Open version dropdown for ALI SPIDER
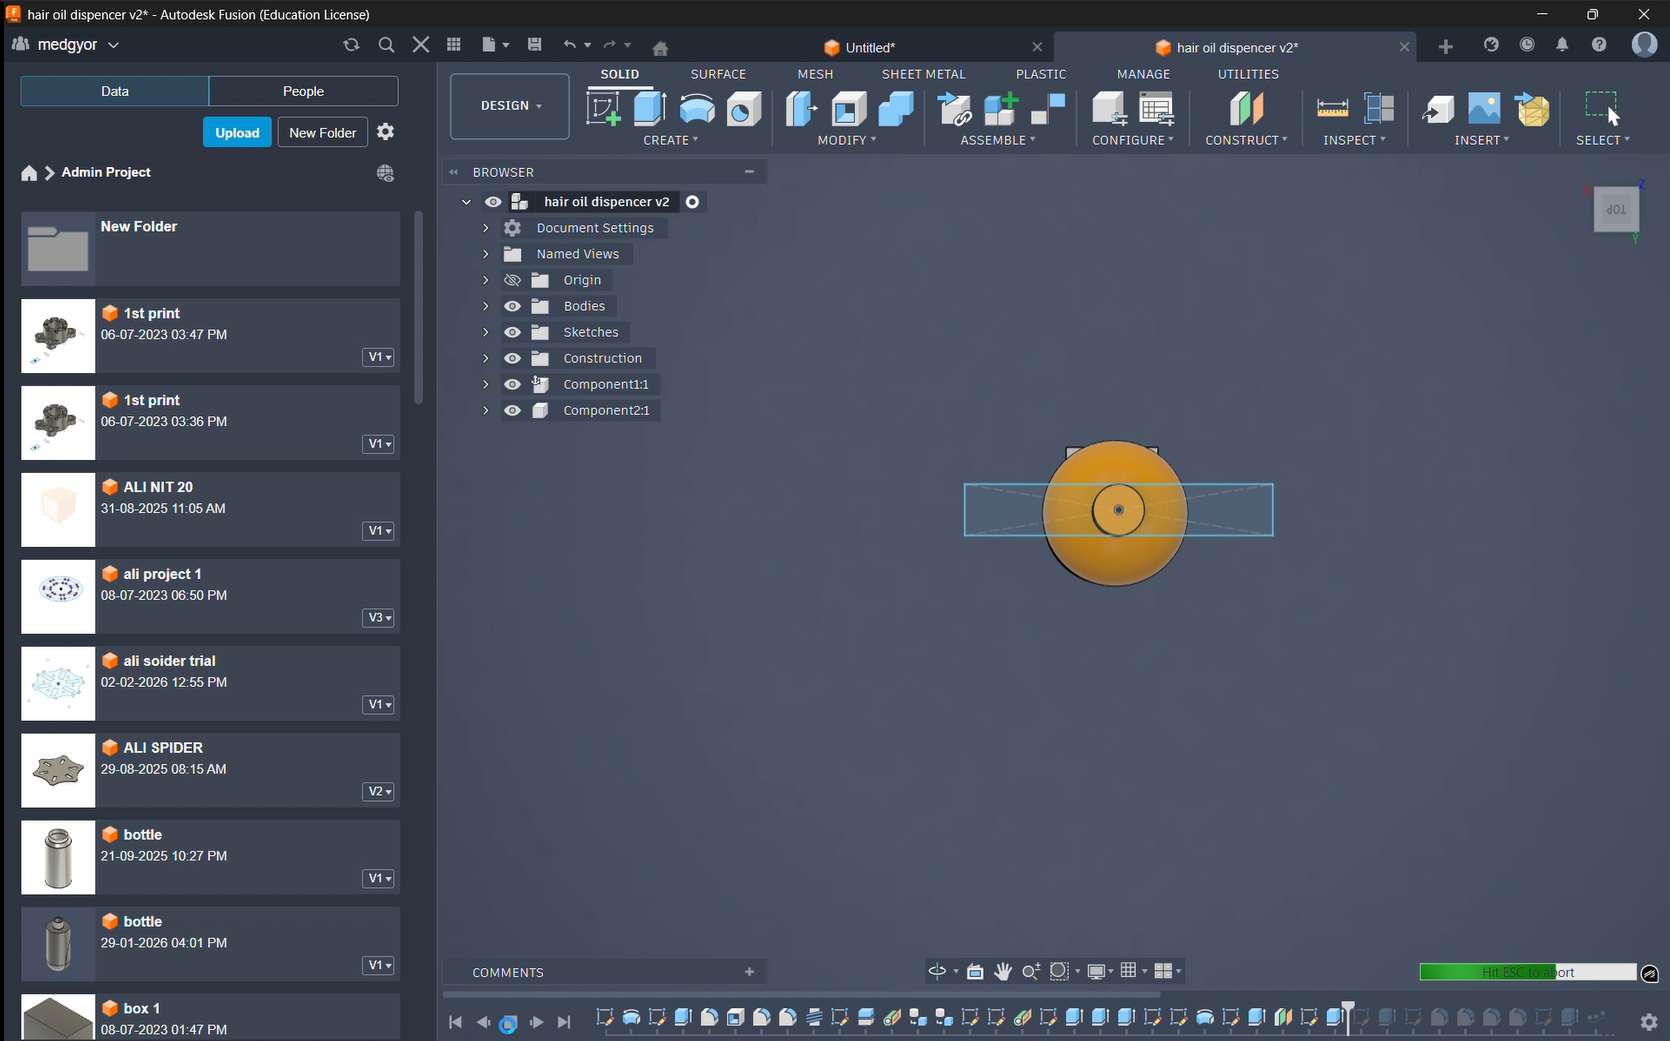Viewport: 1670px width, 1041px height. (x=378, y=791)
